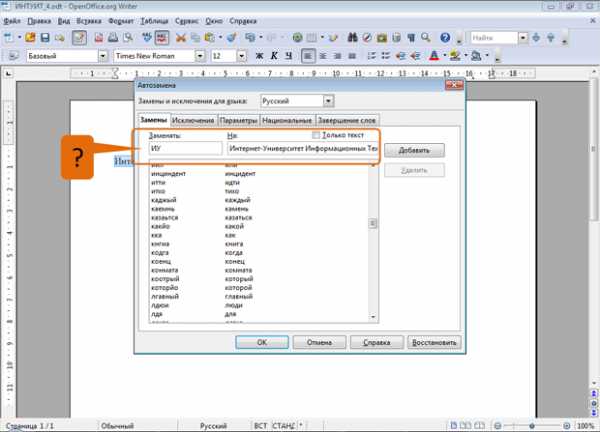Expand Paste options dropdown arrow
Image resolution: width=600 pixels, height=432 pixels.
220,37
